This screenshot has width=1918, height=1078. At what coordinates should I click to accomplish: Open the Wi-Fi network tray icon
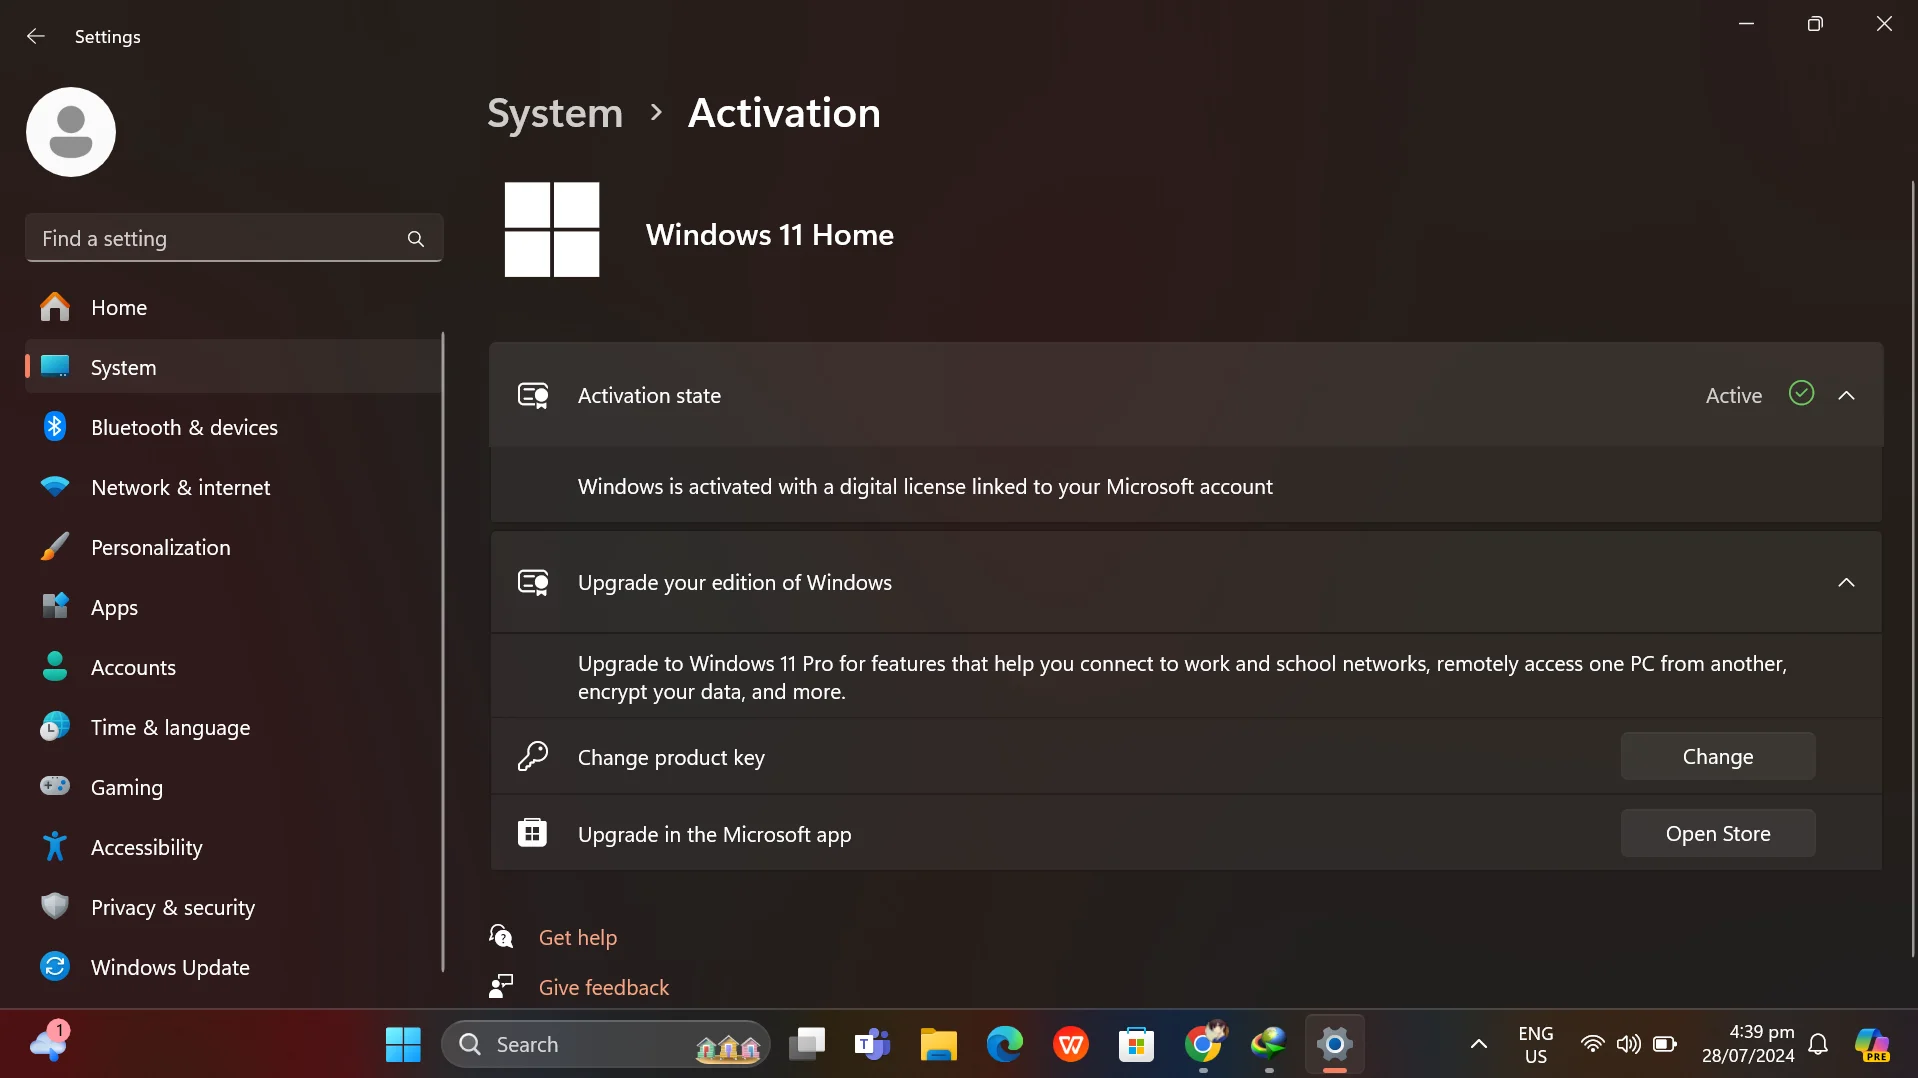pos(1592,1045)
